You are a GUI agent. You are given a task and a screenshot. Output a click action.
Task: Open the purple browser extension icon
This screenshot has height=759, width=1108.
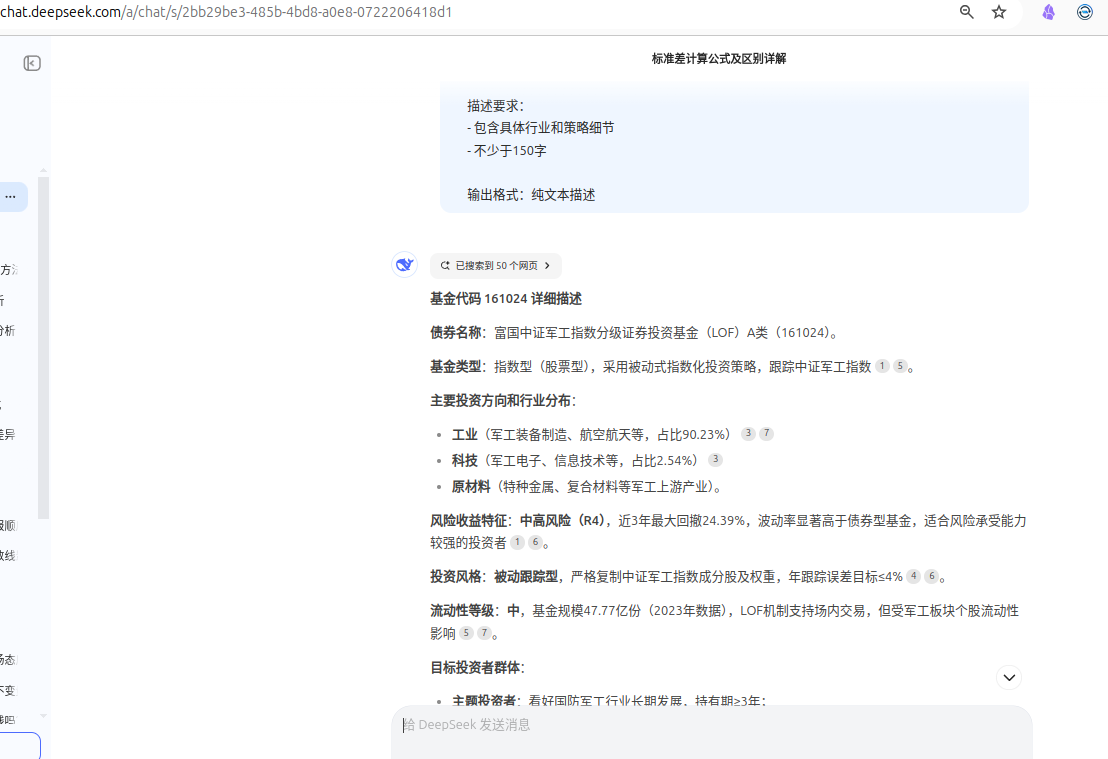[x=1049, y=12]
